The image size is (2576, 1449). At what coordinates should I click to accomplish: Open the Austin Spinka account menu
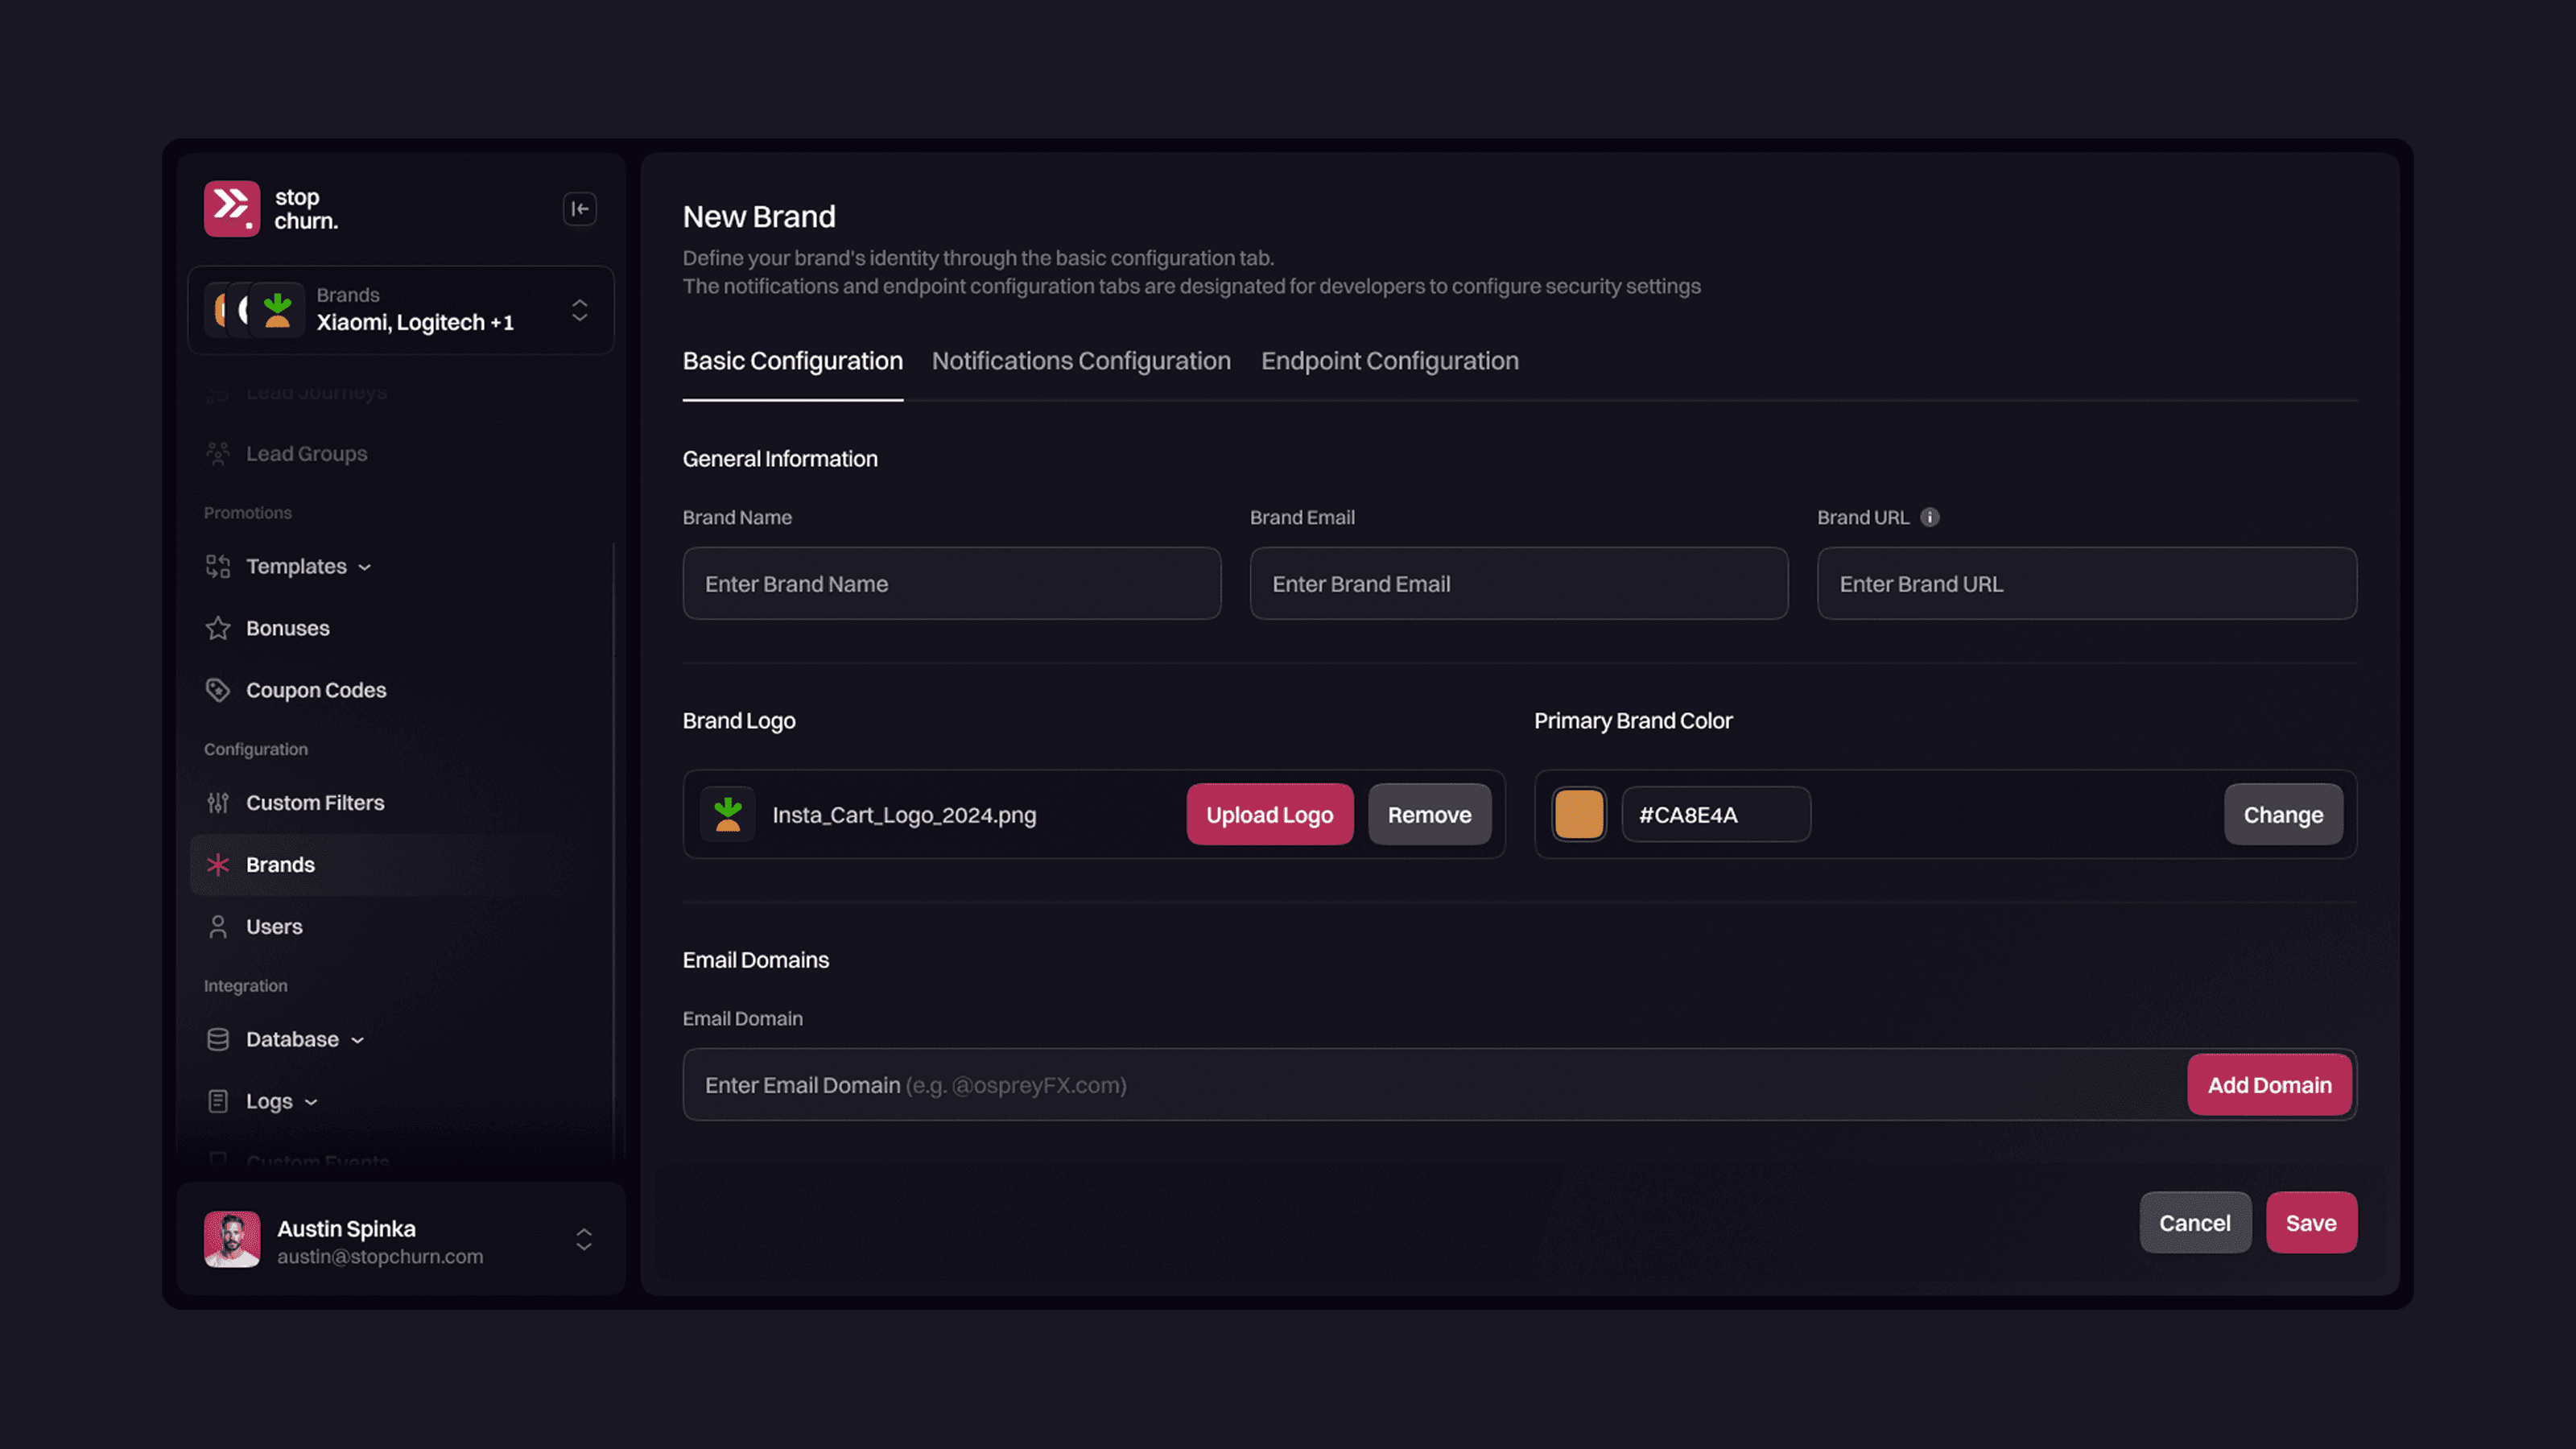coord(584,1240)
